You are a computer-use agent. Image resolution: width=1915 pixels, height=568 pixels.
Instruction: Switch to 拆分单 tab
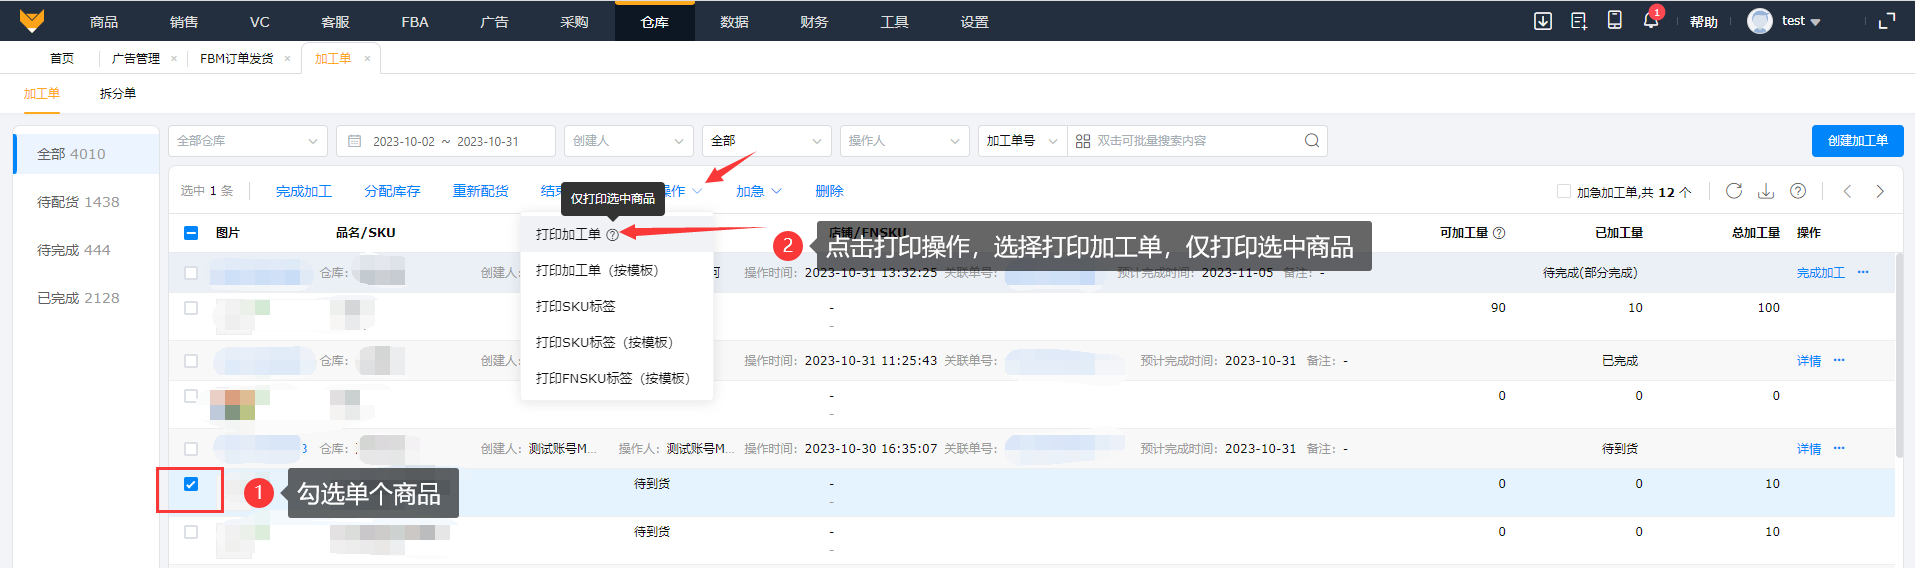click(118, 93)
